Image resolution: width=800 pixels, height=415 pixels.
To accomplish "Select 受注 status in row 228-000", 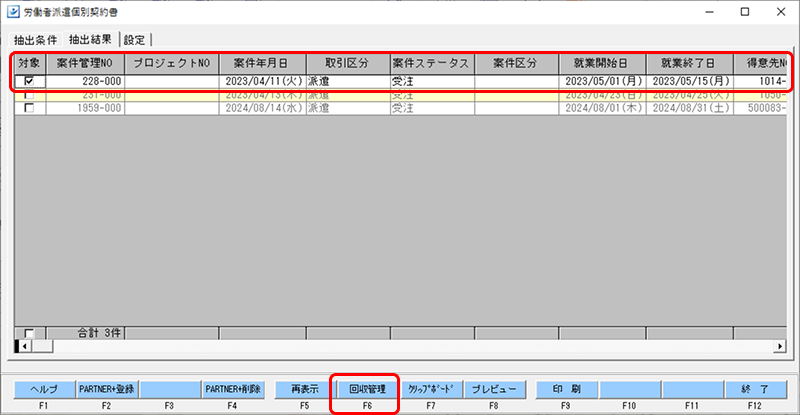I will point(432,81).
